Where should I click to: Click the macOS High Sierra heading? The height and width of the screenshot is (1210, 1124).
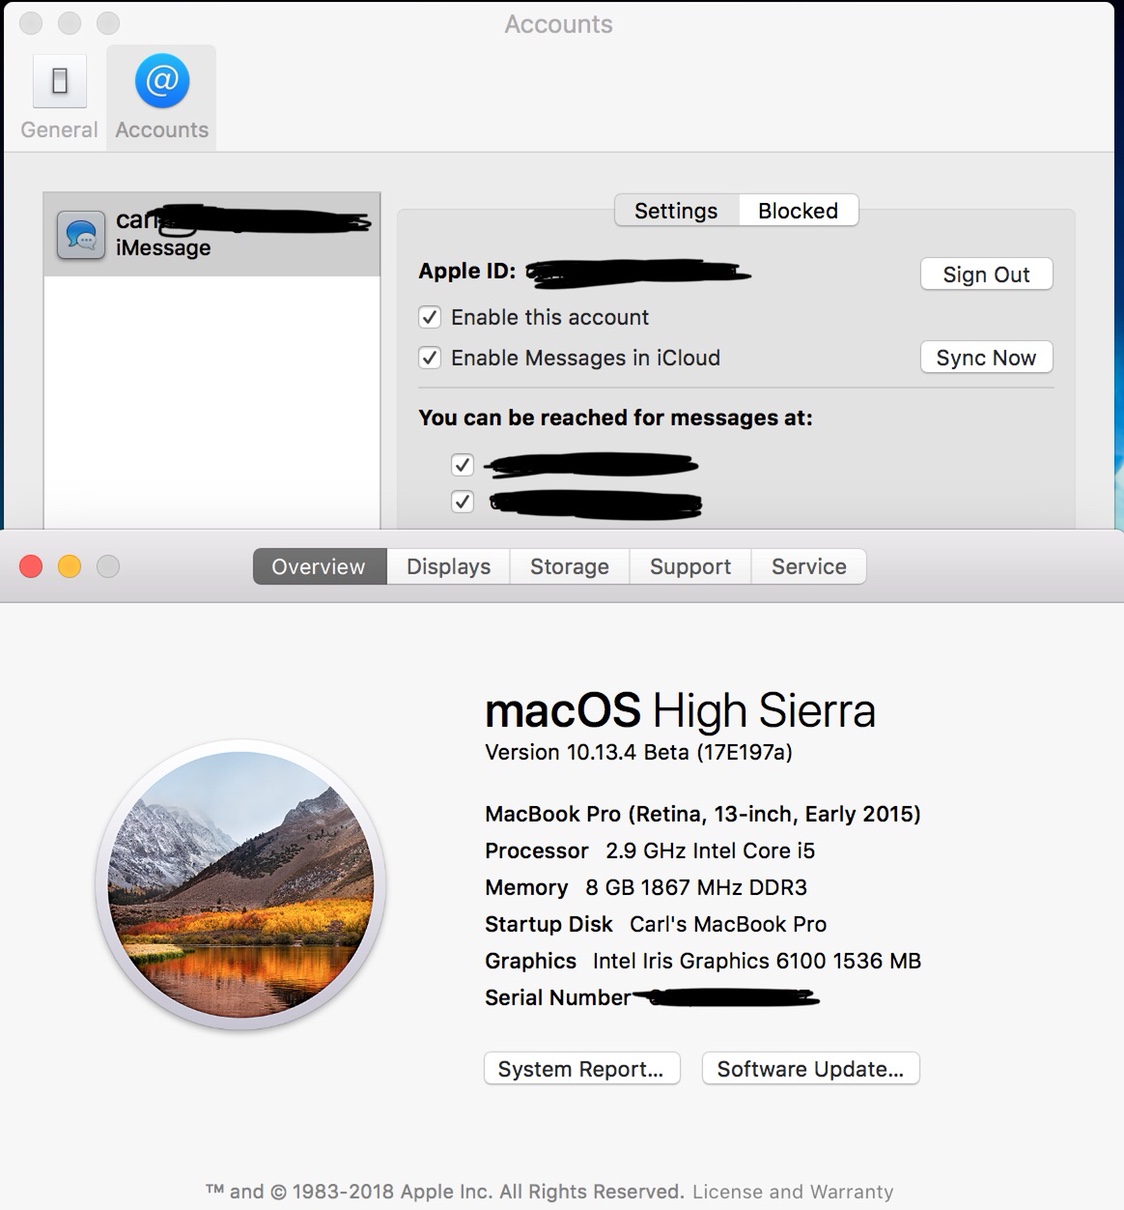(680, 711)
